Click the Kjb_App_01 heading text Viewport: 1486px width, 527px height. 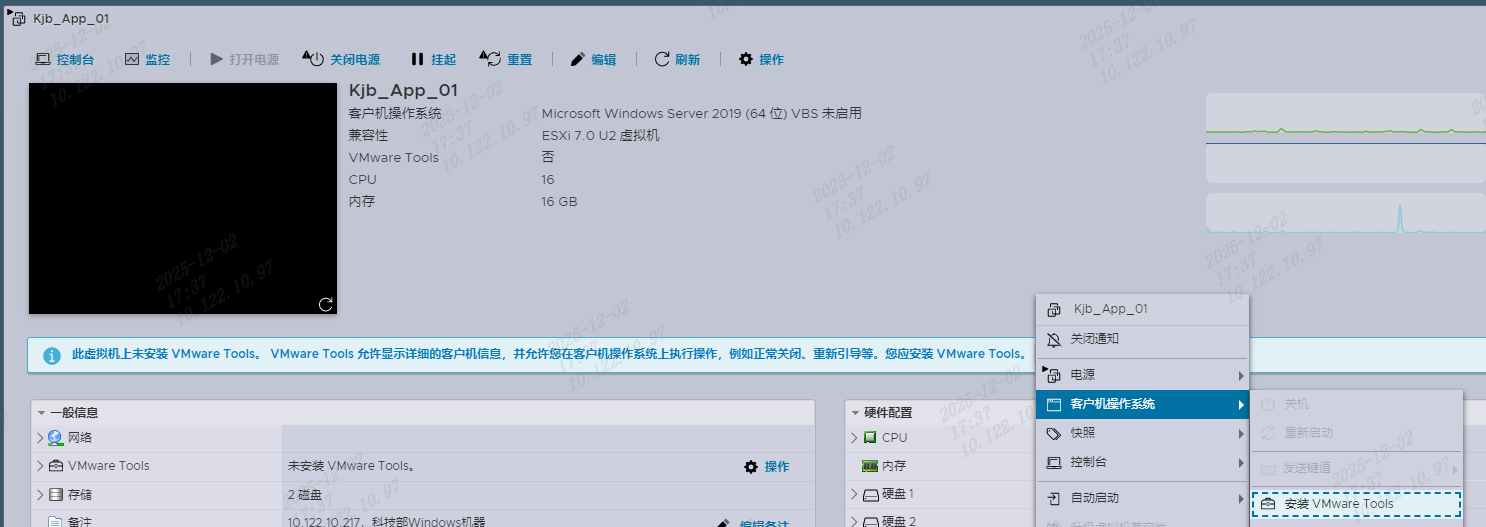point(403,91)
